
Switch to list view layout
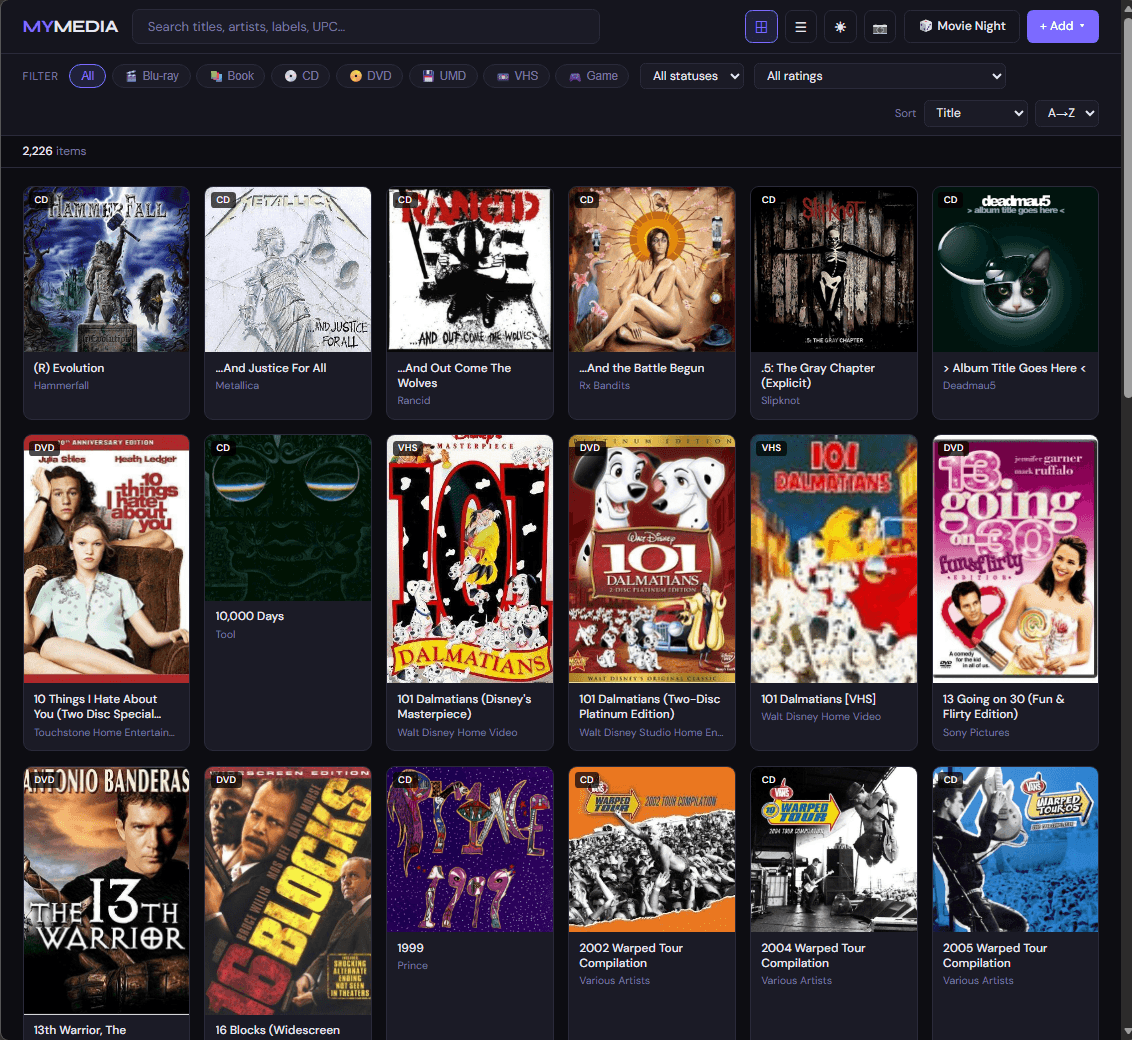tap(800, 26)
